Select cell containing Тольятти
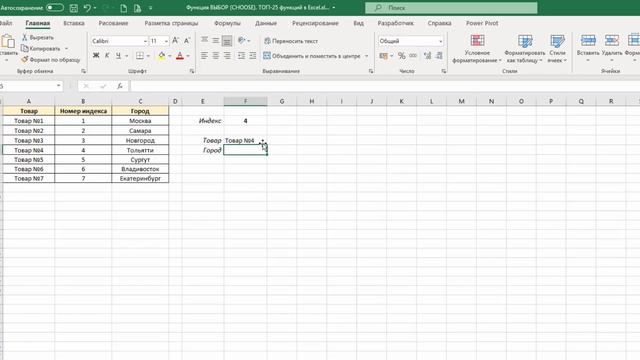The height and width of the screenshot is (360, 640). (140, 150)
